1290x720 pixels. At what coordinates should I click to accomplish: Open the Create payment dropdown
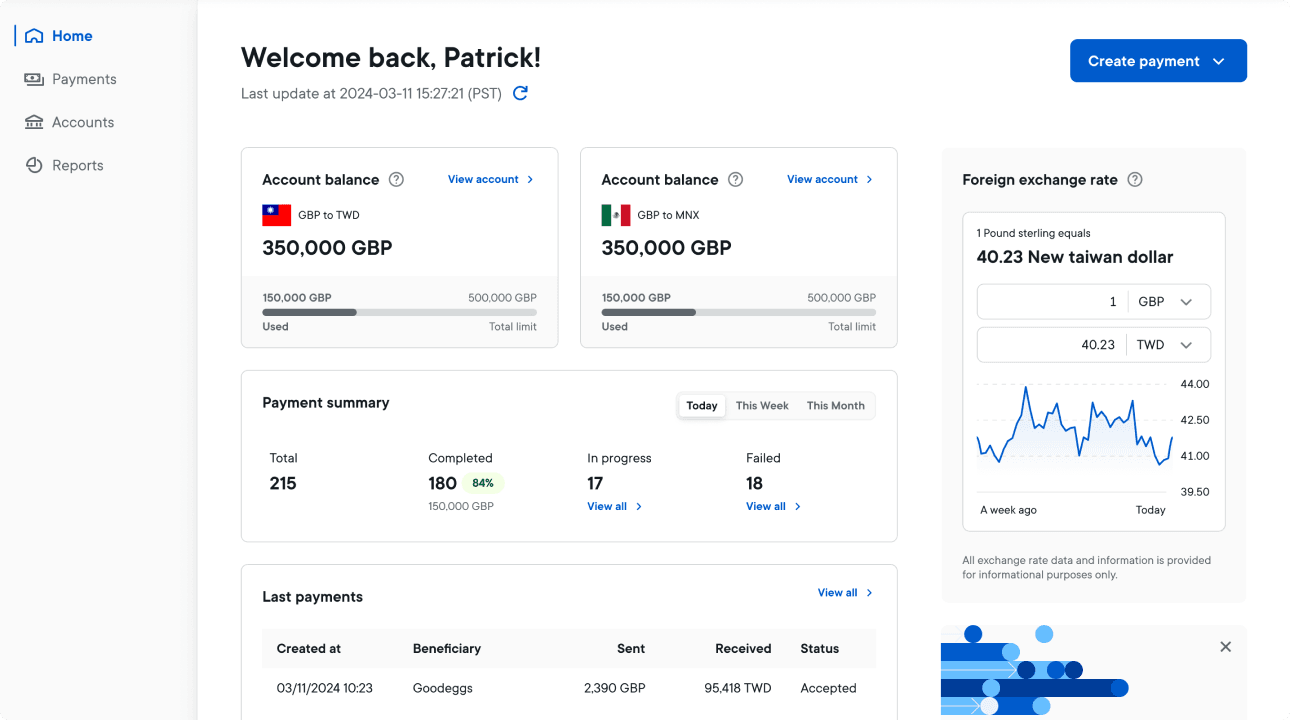point(1158,60)
